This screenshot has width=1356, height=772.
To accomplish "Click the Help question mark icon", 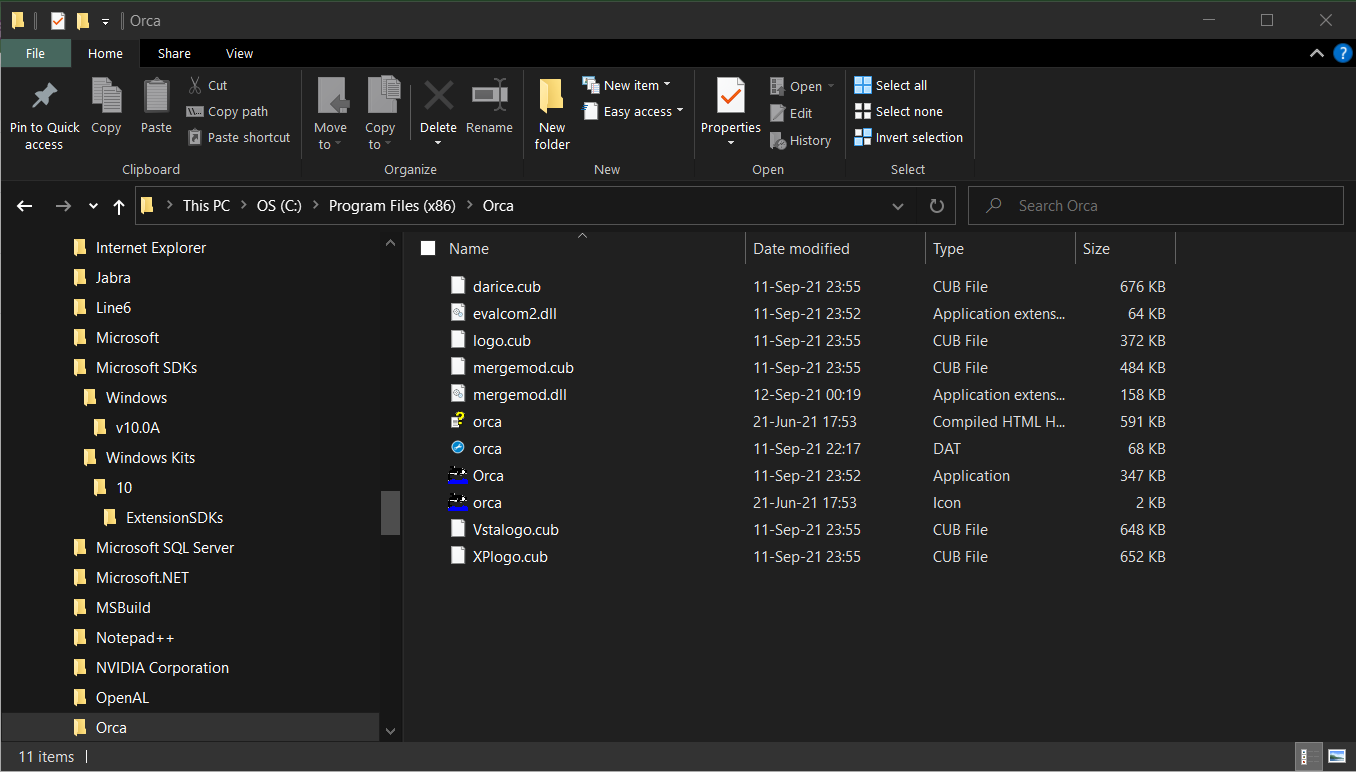I will pyautogui.click(x=1343, y=53).
